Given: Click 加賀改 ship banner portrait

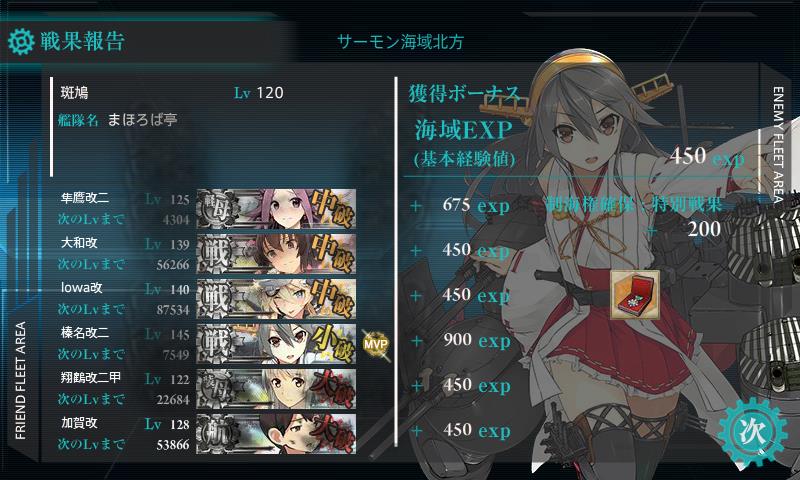Looking at the screenshot, I should click(276, 434).
